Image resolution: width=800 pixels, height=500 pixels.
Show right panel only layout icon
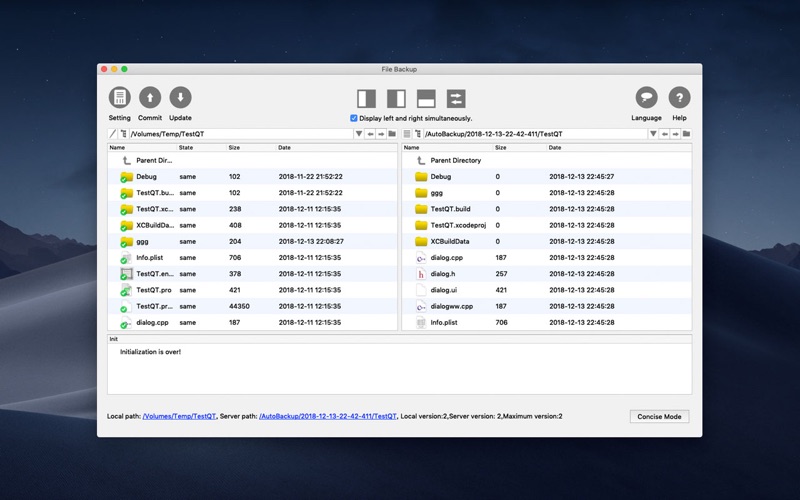click(x=396, y=98)
